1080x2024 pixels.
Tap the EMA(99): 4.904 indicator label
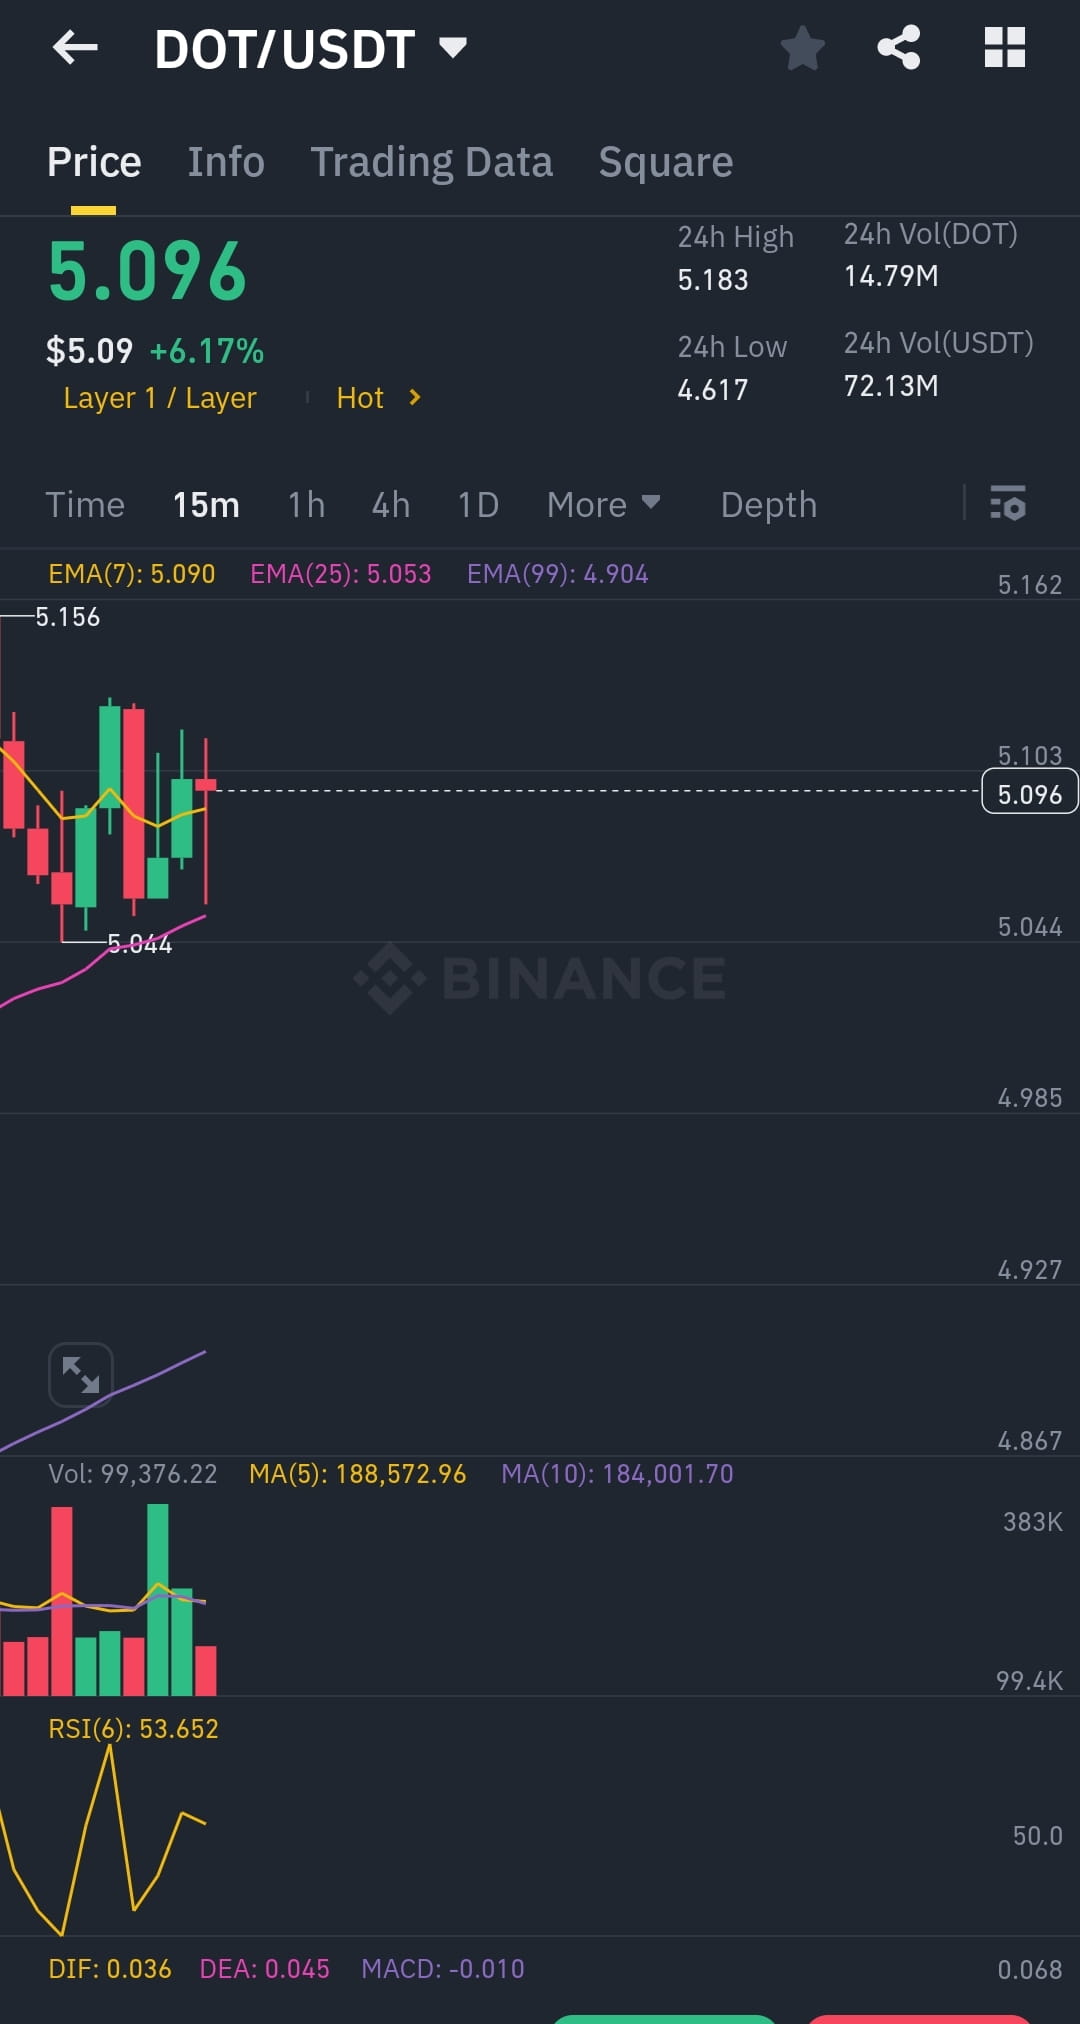(558, 574)
